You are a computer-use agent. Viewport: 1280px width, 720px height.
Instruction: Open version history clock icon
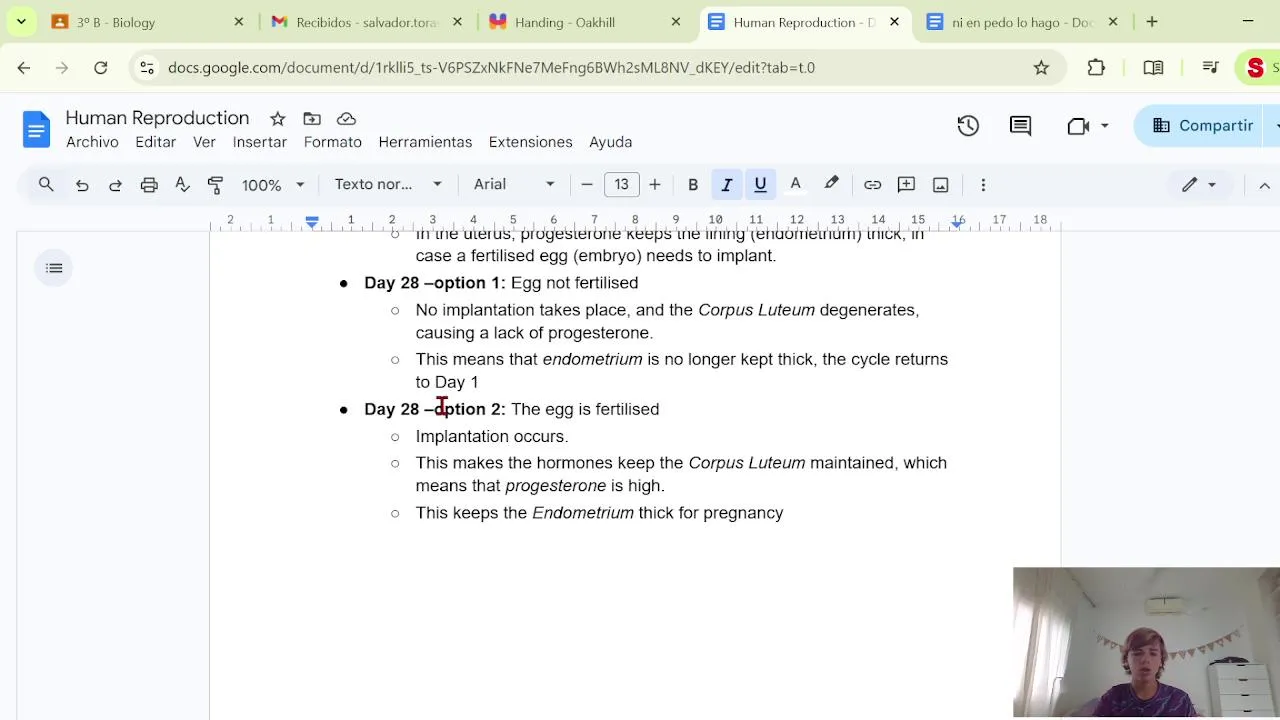(x=968, y=126)
